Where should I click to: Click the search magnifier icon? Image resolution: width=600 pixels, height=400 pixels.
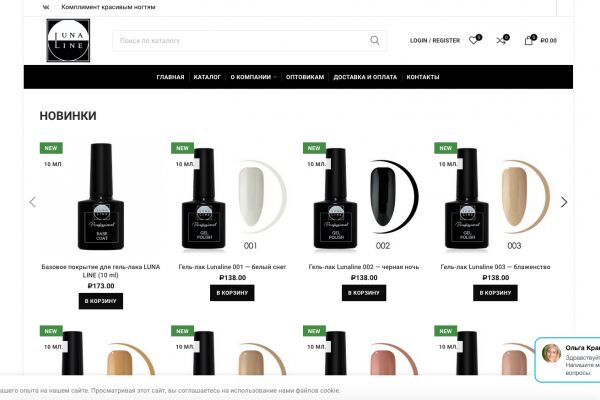[x=375, y=41]
